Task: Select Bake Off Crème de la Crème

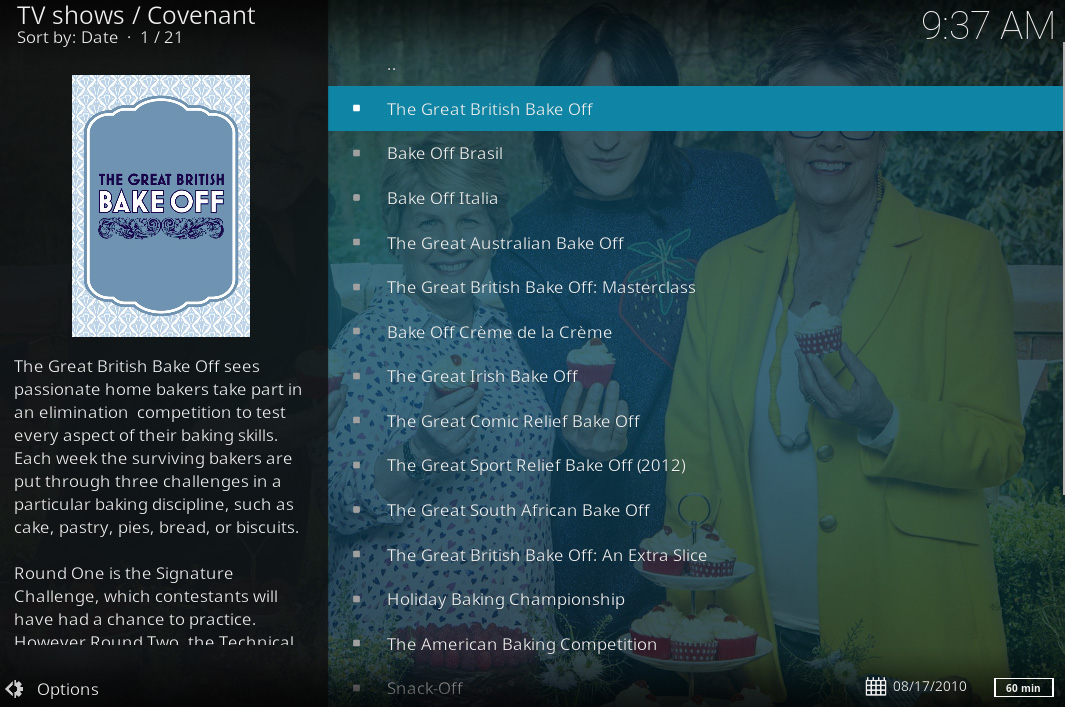Action: (695, 332)
